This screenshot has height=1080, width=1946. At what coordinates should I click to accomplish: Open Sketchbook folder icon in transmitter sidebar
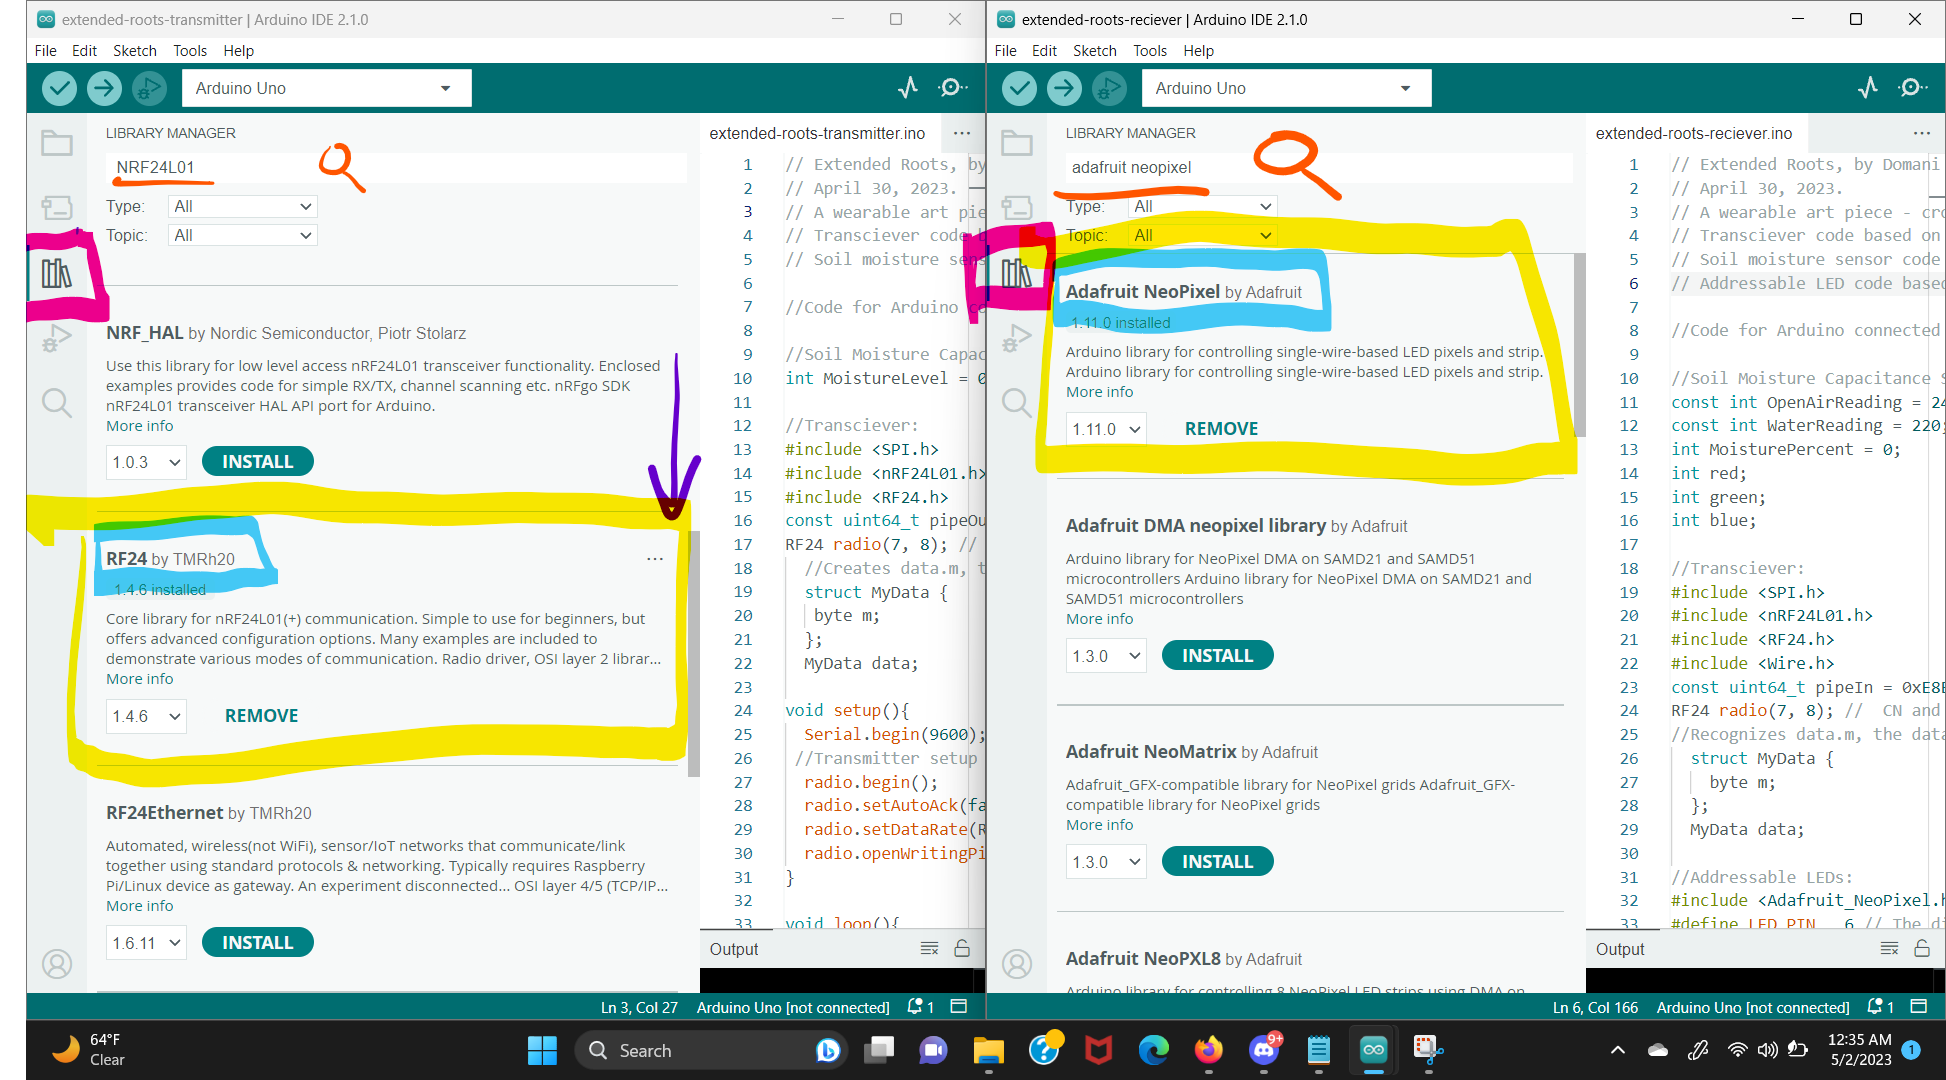point(57,143)
